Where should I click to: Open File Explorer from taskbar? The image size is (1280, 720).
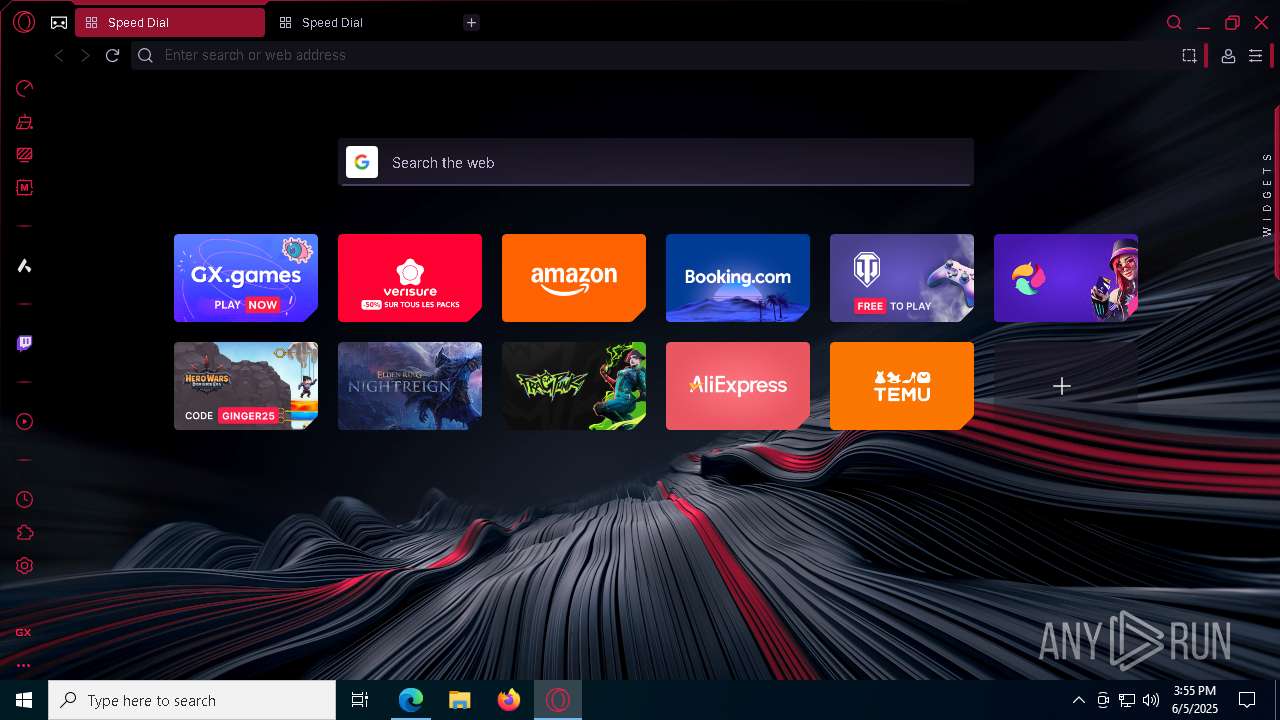pos(460,700)
